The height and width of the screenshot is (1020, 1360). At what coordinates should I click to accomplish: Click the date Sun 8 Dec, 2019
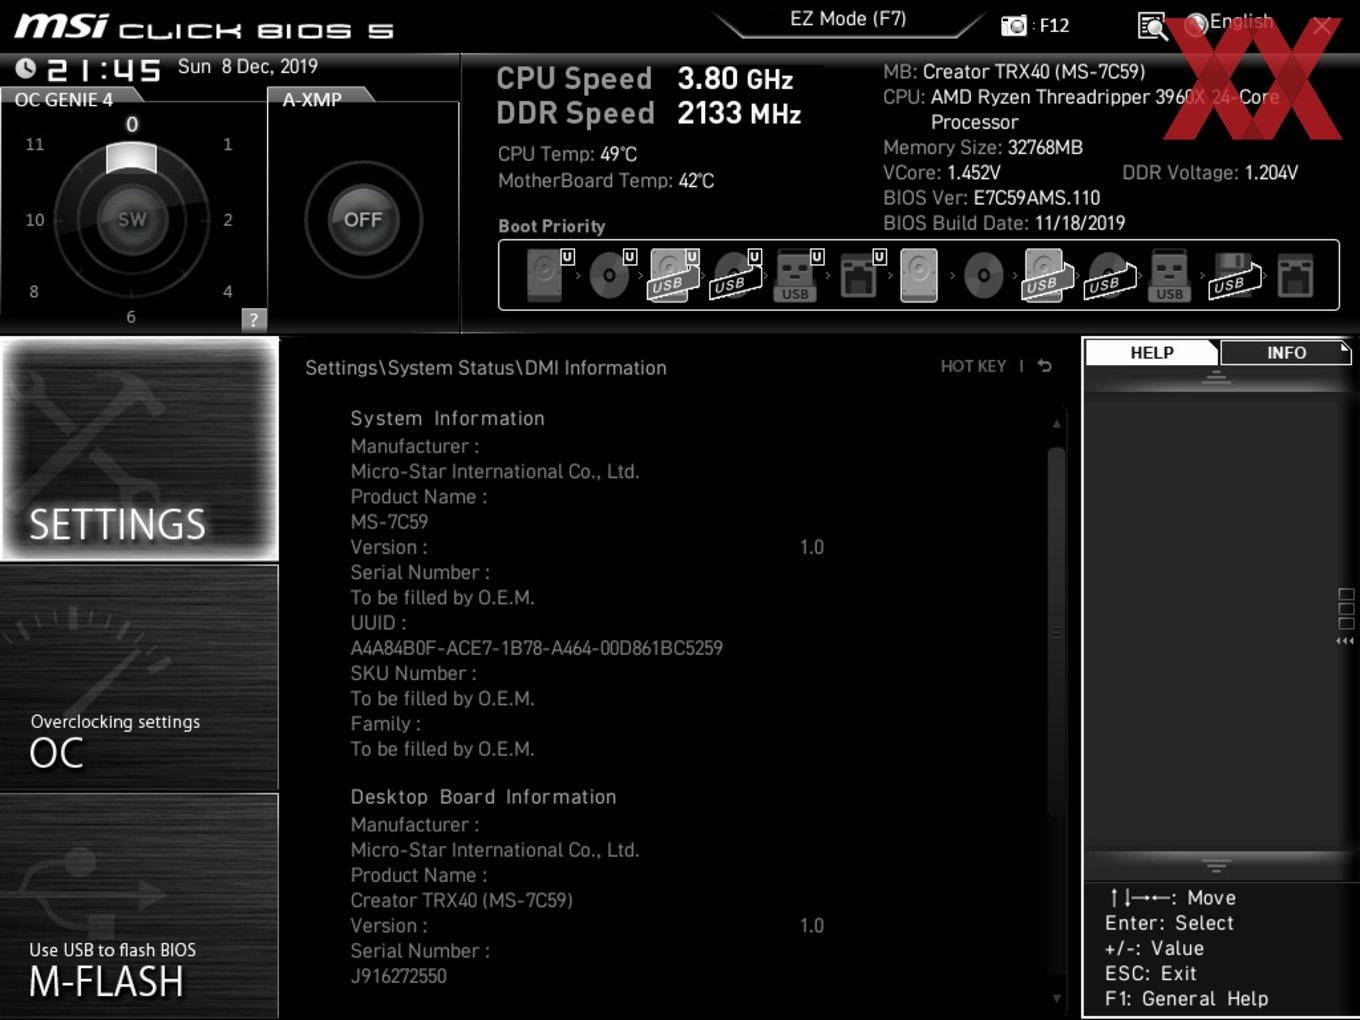point(248,66)
